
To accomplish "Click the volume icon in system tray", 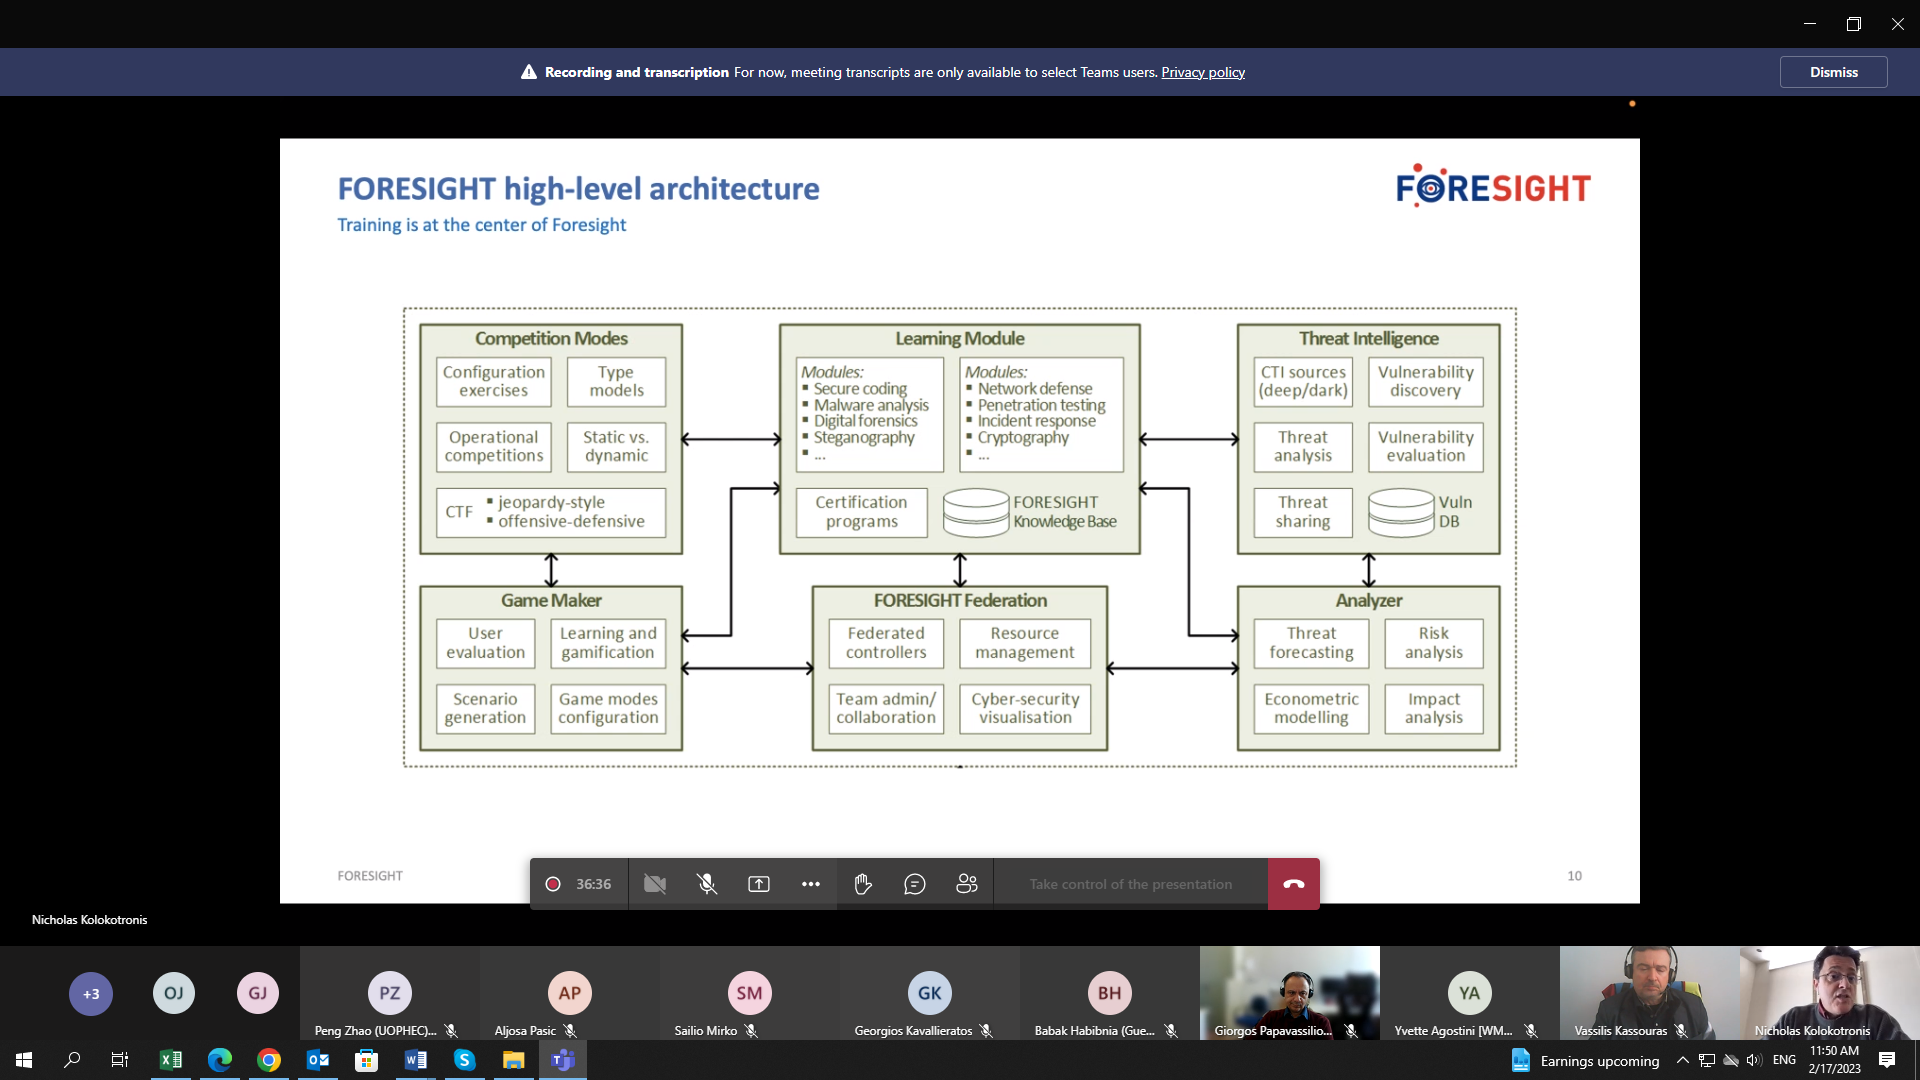I will coord(1754,1060).
